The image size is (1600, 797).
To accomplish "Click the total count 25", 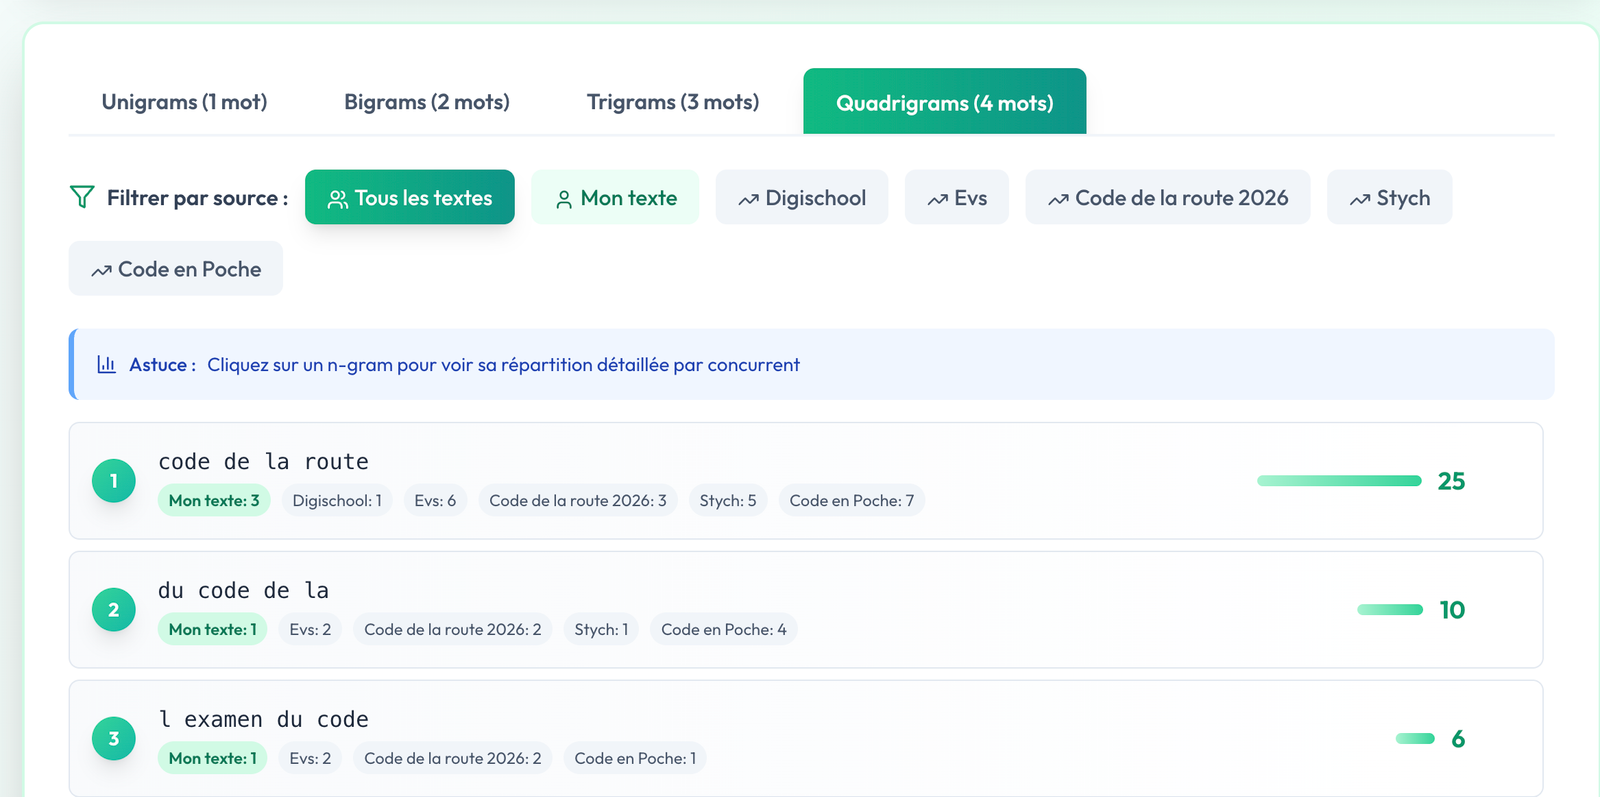I will tap(1451, 481).
